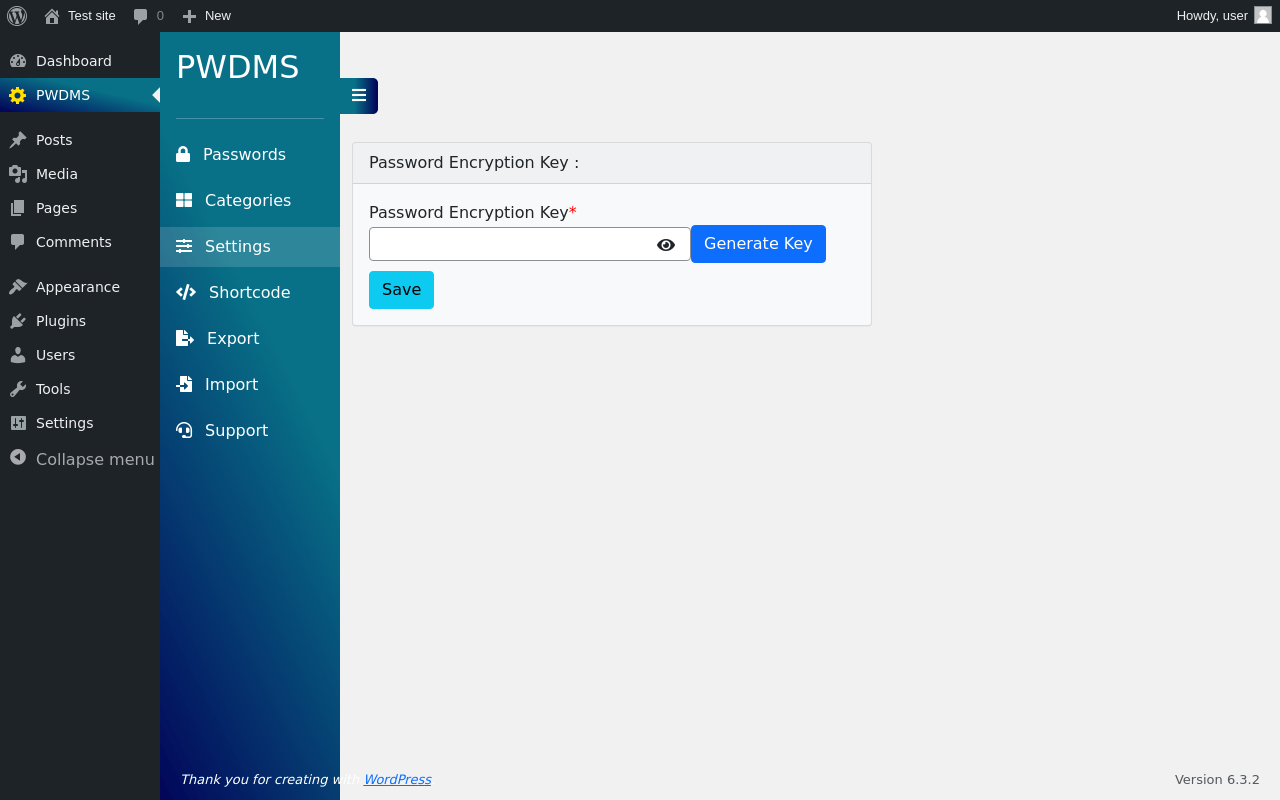Open the Howdy, user account menu

point(1223,16)
